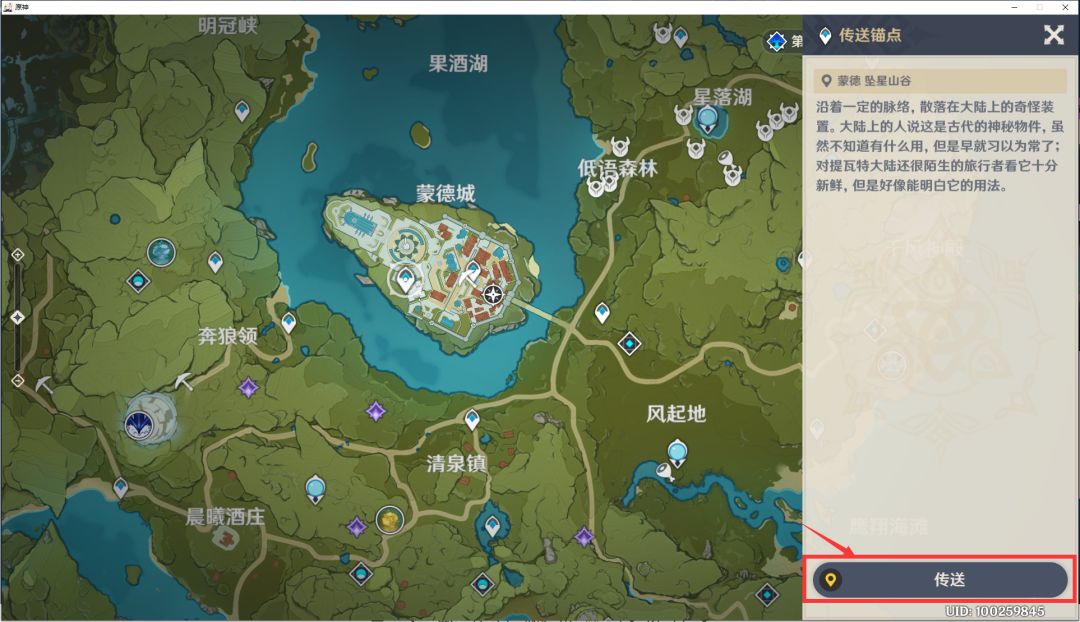Open the blue event icon beside 第
Viewport: 1080px width, 622px height.
(x=776, y=41)
